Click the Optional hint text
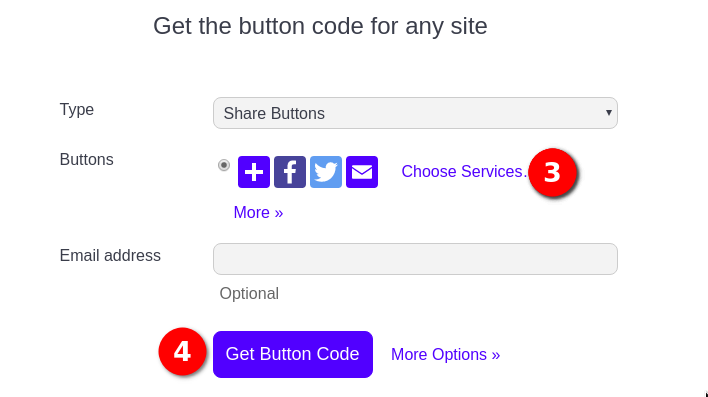This screenshot has height=397, width=708. pyautogui.click(x=249, y=294)
